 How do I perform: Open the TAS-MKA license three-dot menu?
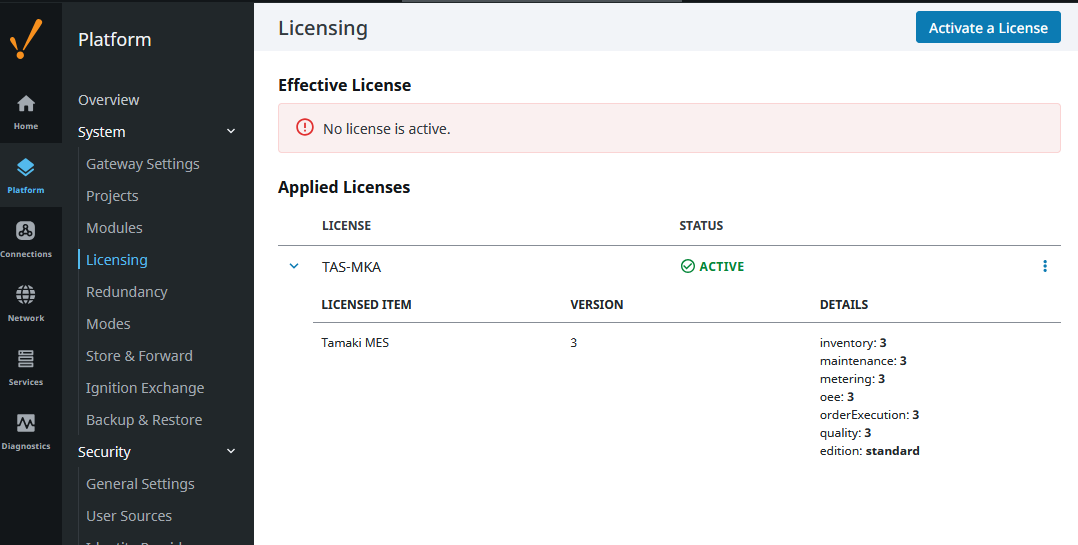tap(1044, 266)
